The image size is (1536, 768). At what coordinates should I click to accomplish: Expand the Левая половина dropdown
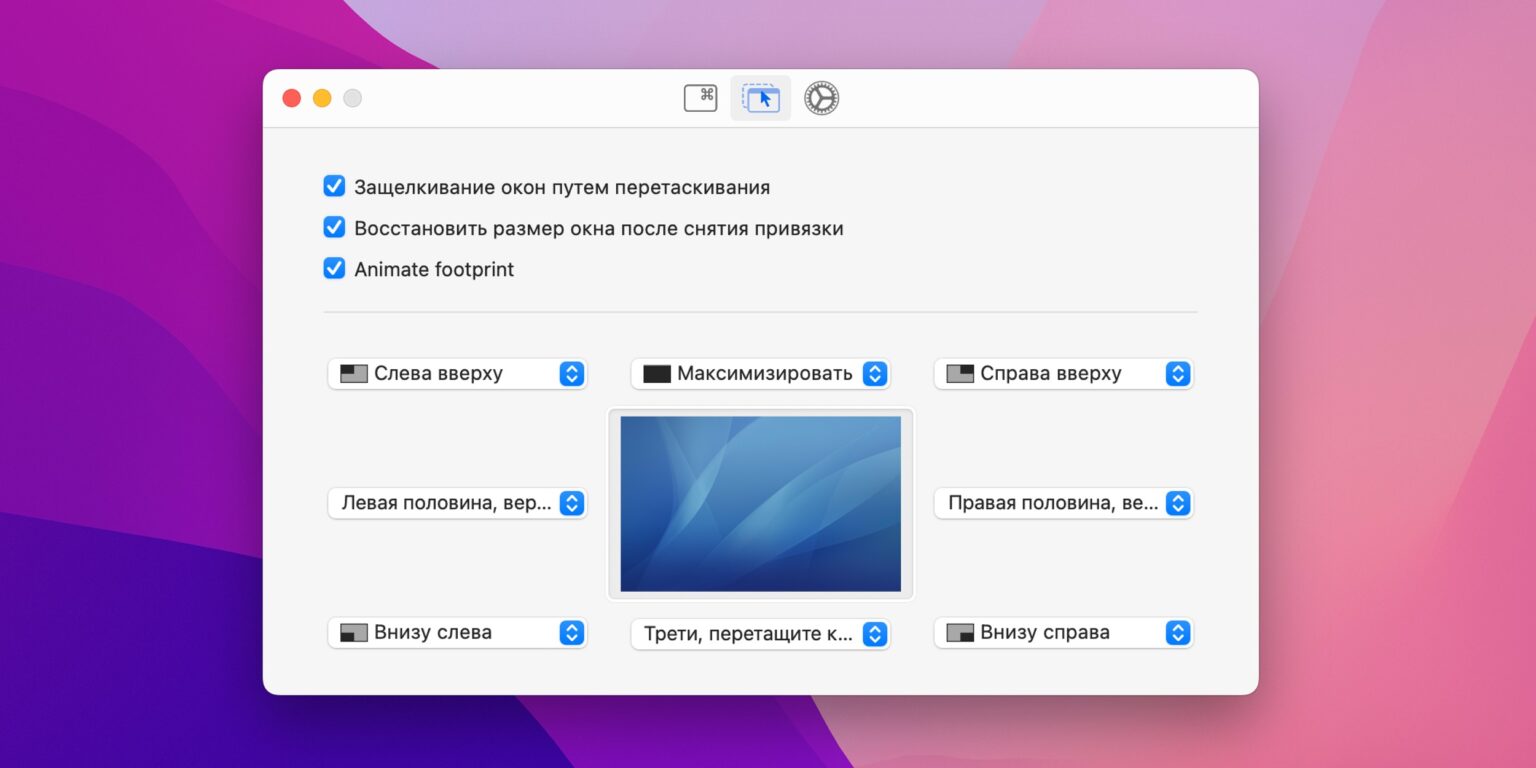coord(571,503)
